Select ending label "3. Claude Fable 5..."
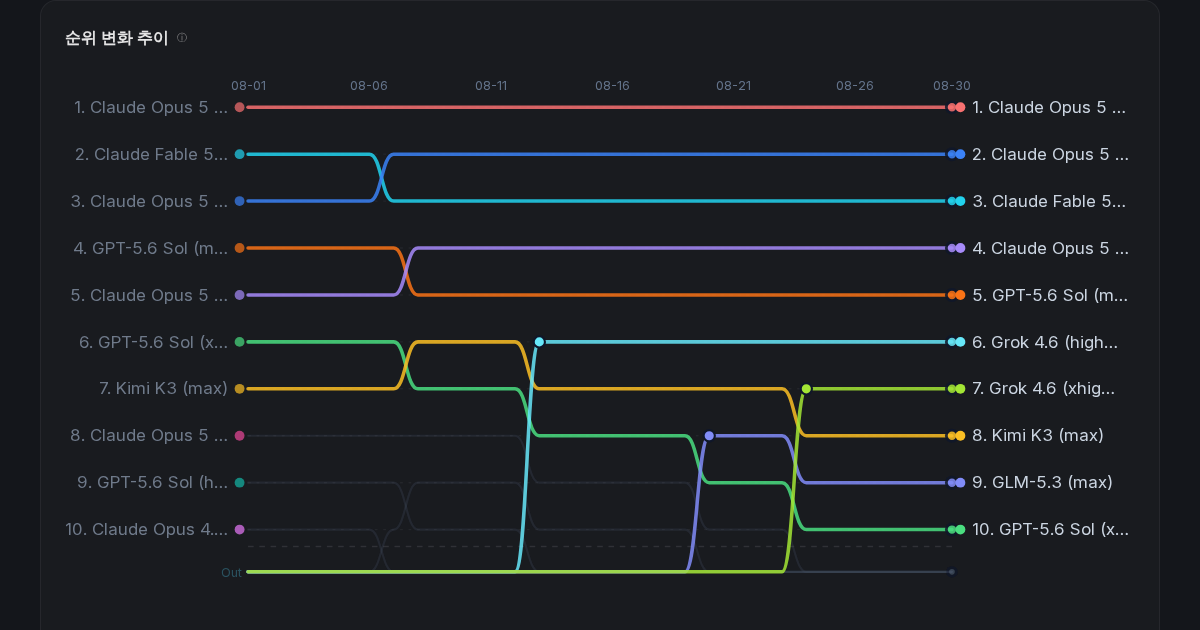 (x=1049, y=201)
